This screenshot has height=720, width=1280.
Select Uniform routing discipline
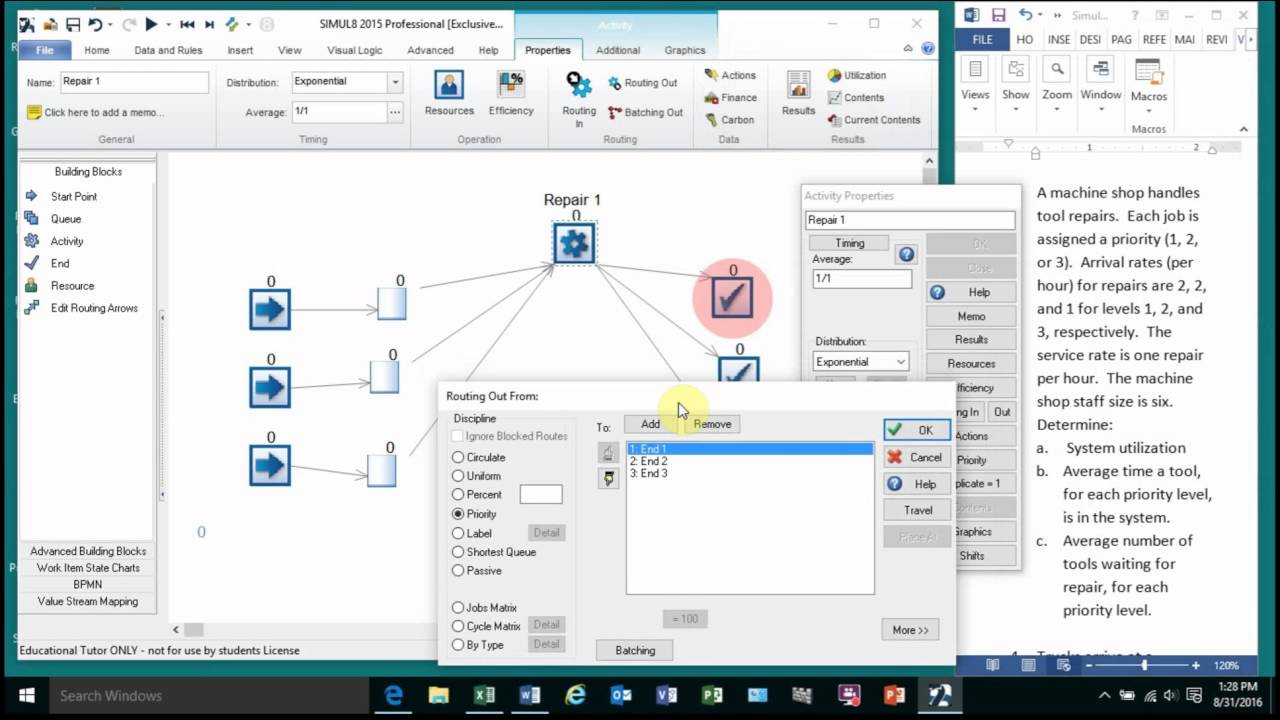[458, 476]
